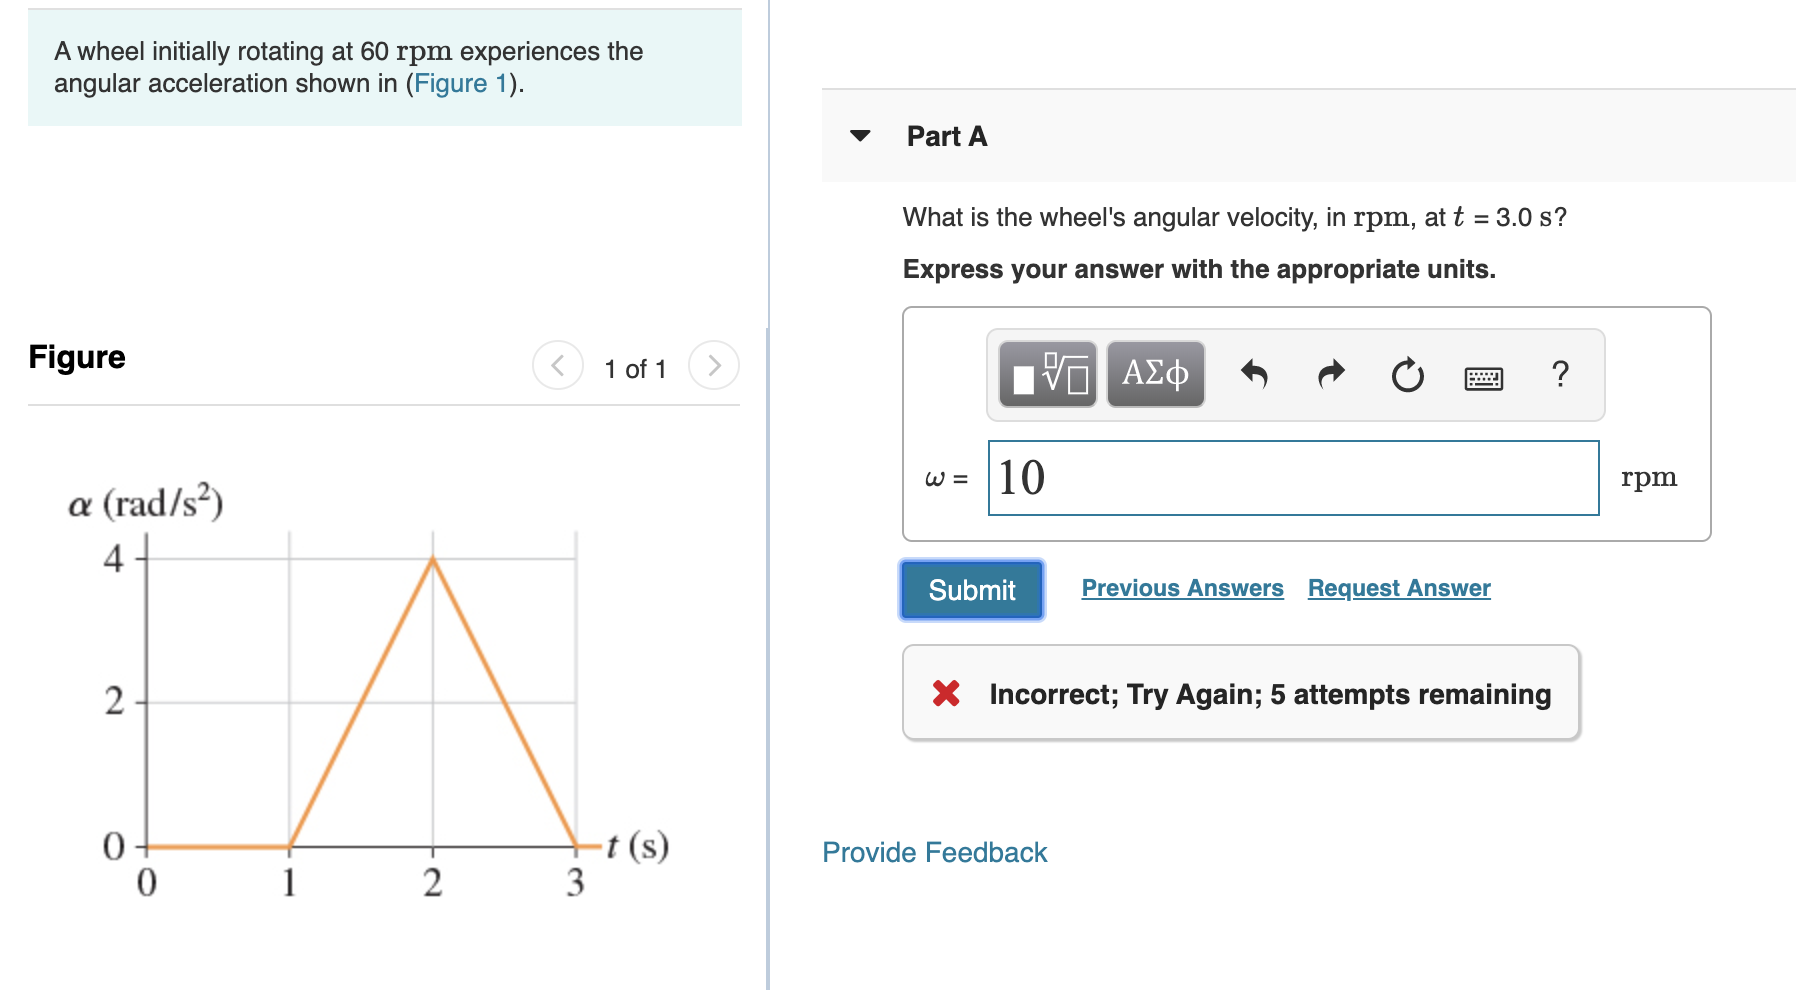Open the ΑΣφ Greek symbols menu
1796x990 pixels.
[x=1155, y=374]
